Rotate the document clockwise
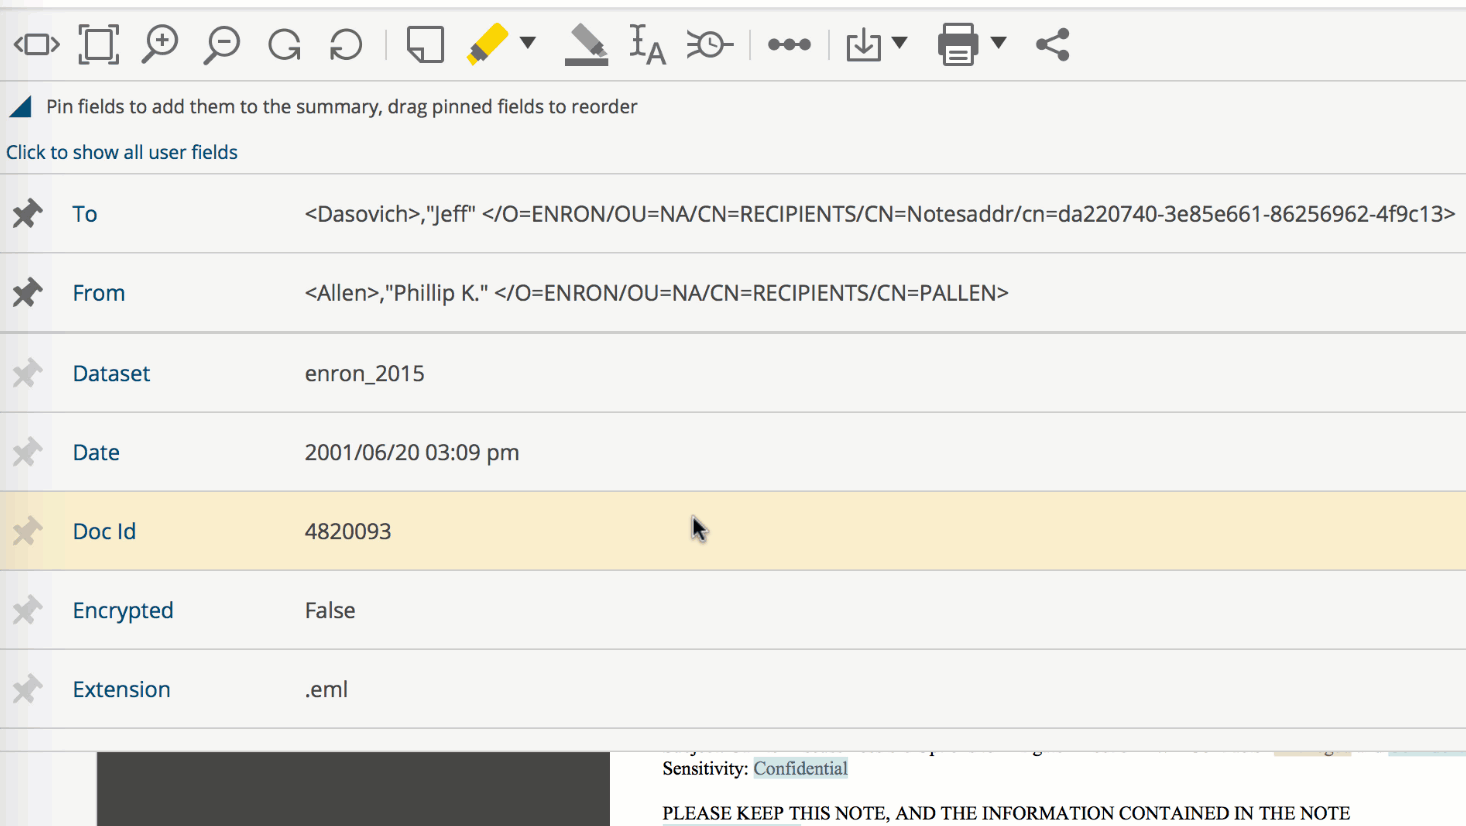The height and width of the screenshot is (826, 1466). point(285,45)
